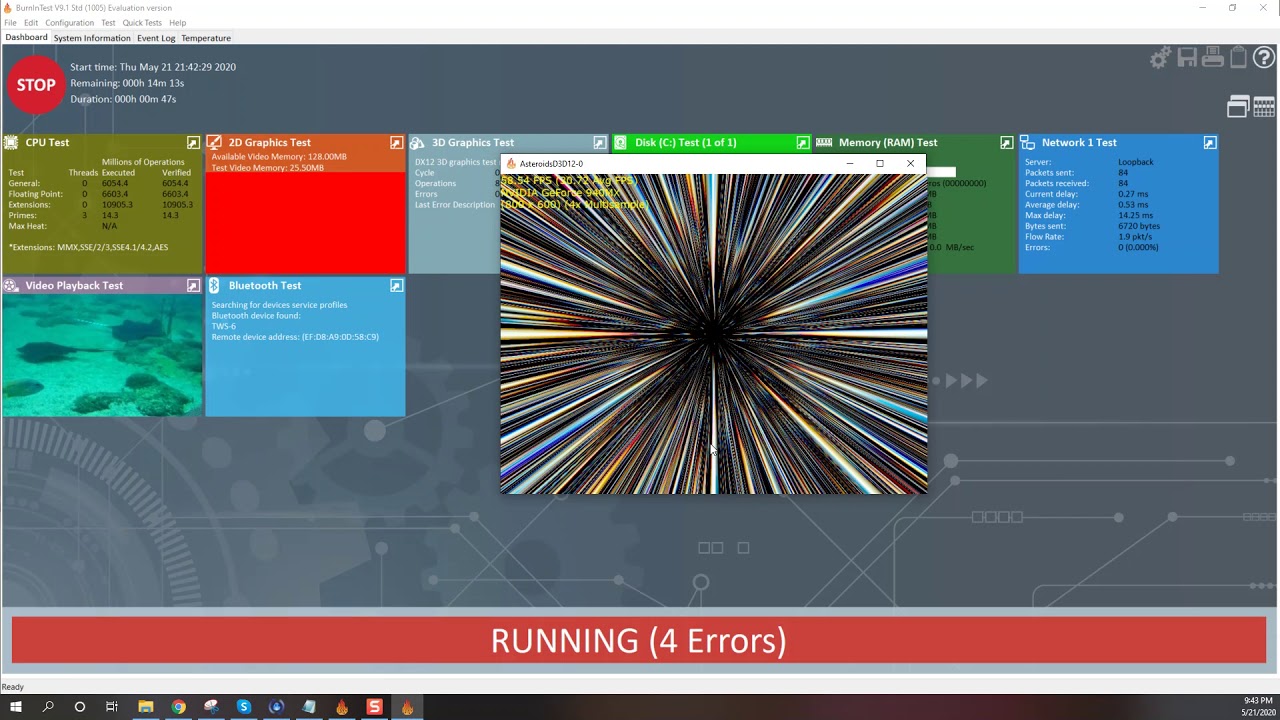Pop out the Bluetooth Test window
The image size is (1280, 720).
tap(396, 286)
